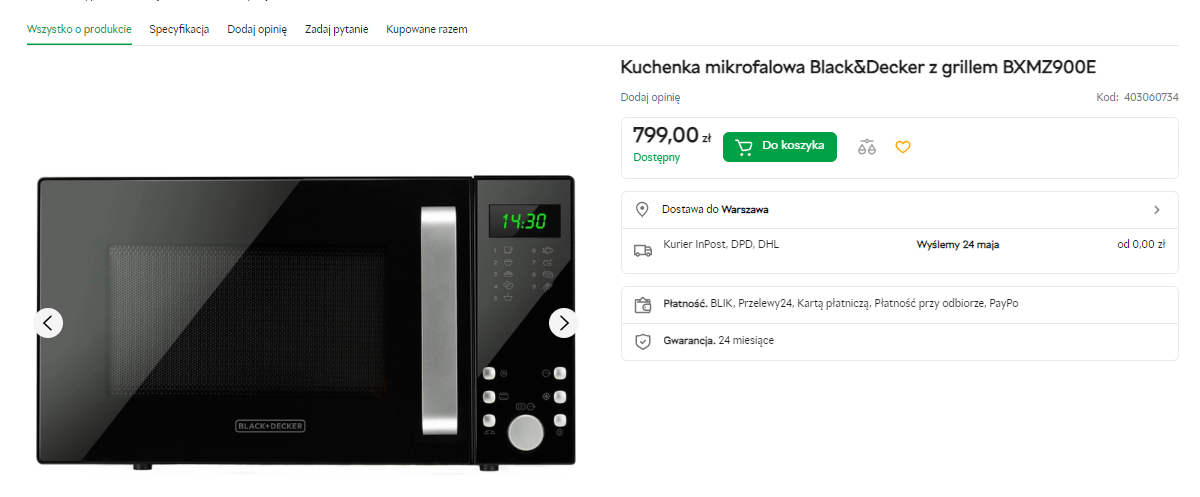Click the courier truck icon
Image resolution: width=1200 pixels, height=497 pixels.
tap(642, 249)
